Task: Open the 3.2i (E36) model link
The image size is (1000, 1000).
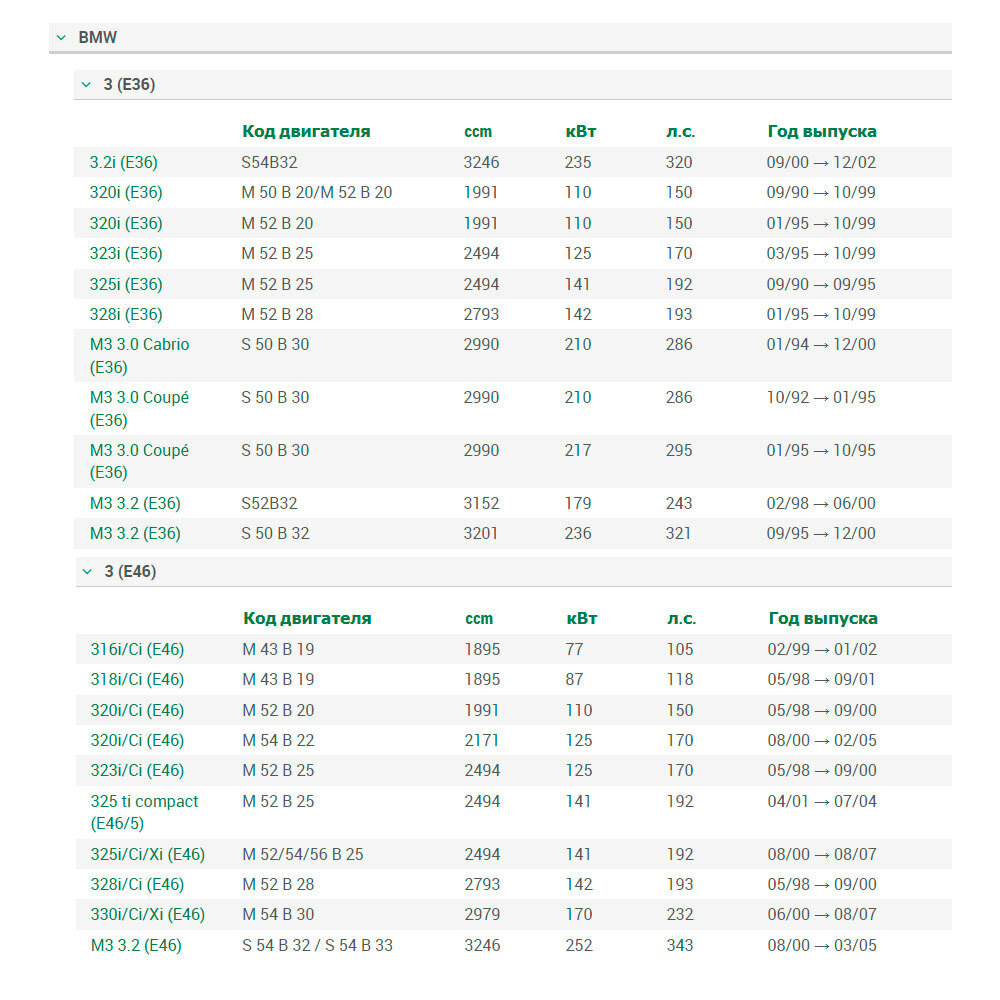Action: tap(124, 163)
